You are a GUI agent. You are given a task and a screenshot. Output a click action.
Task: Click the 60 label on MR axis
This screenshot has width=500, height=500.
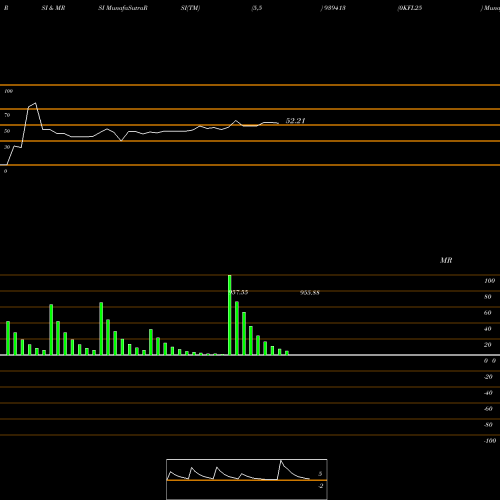[x=488, y=313]
